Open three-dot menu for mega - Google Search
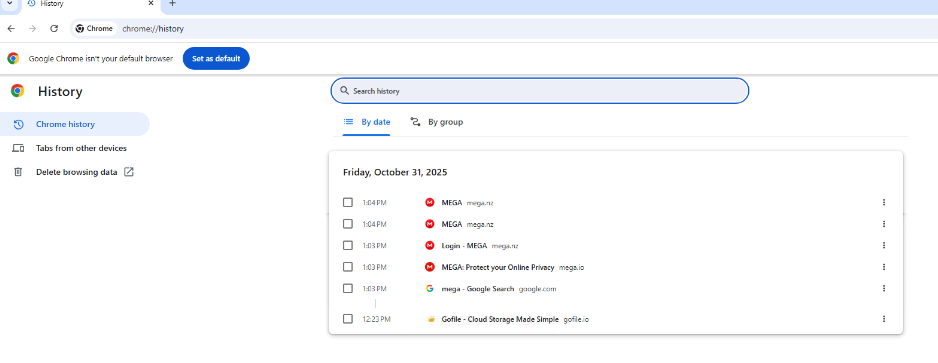The width and height of the screenshot is (938, 363). point(884,288)
